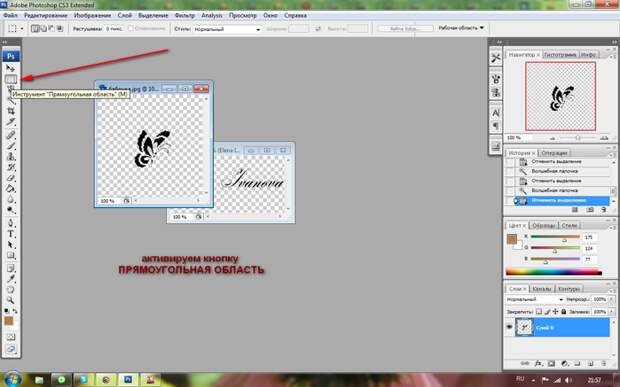Toggle lock transparent pixels option
This screenshot has width=620, height=387.
click(x=539, y=311)
